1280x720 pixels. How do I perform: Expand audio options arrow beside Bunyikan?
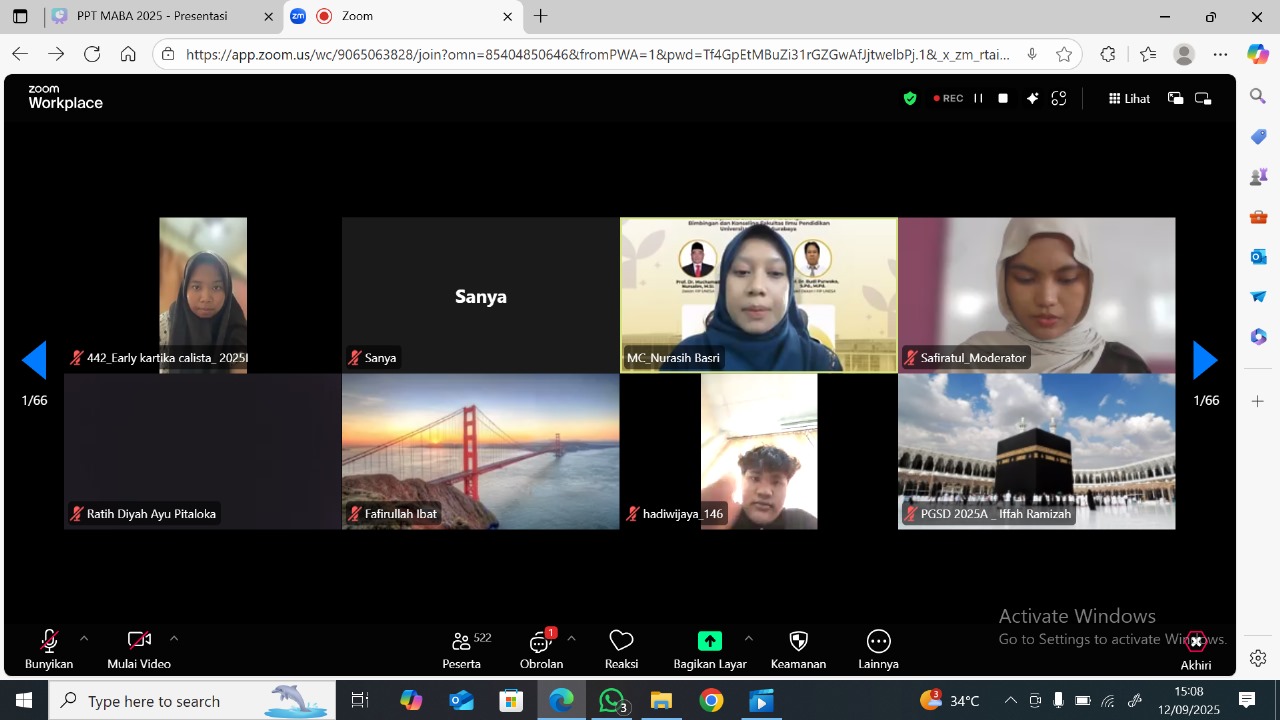point(84,638)
